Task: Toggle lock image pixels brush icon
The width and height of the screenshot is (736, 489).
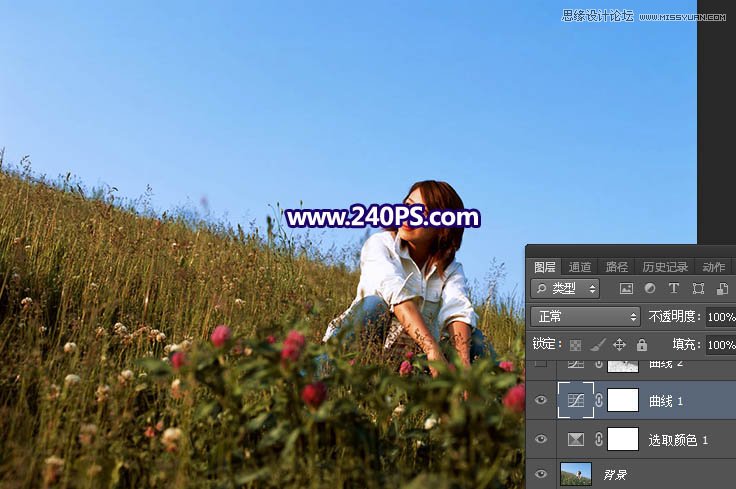Action: click(598, 345)
